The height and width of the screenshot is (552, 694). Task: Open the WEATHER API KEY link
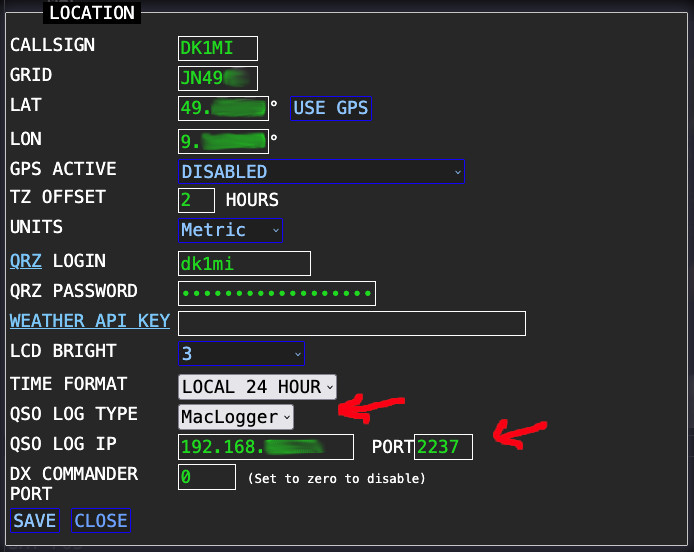[x=89, y=321]
